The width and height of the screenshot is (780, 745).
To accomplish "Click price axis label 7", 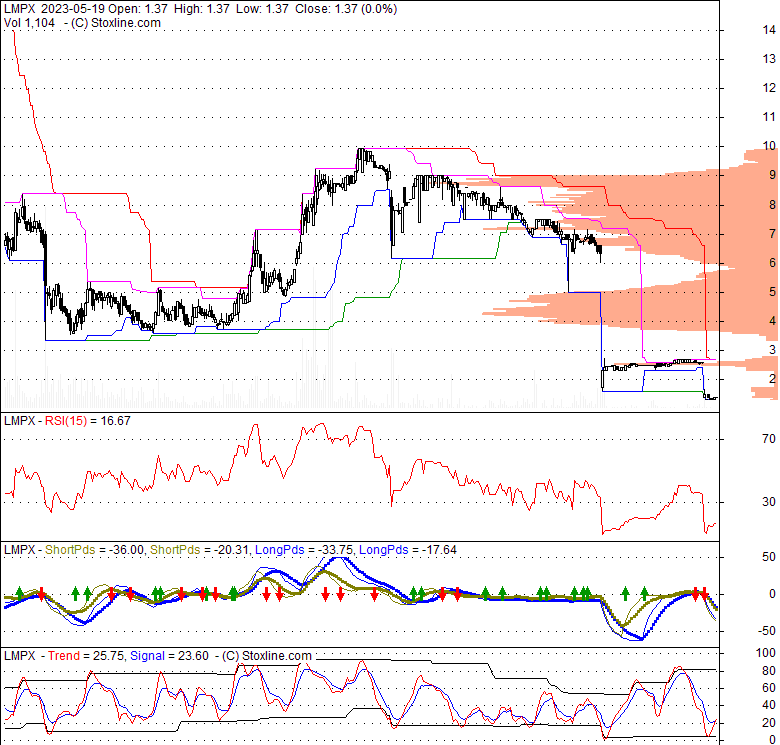I will (x=773, y=233).
